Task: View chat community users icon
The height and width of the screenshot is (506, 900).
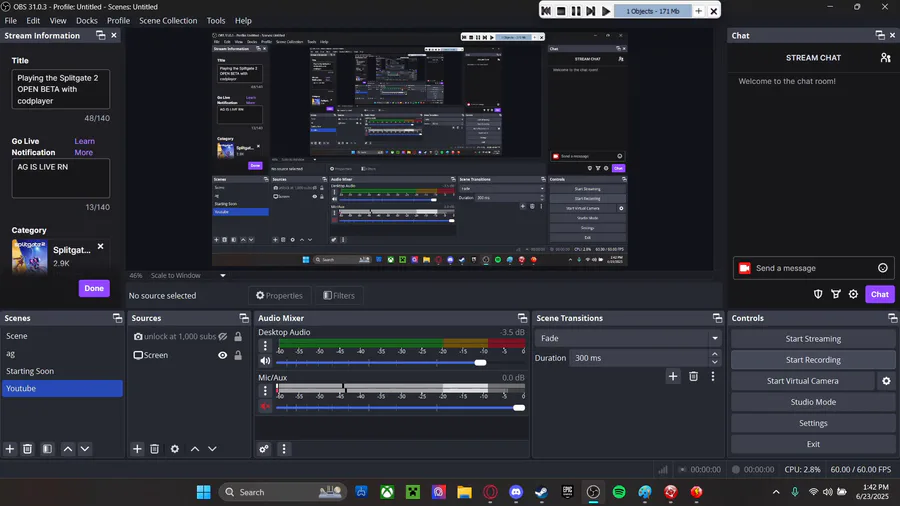Action: (x=886, y=57)
